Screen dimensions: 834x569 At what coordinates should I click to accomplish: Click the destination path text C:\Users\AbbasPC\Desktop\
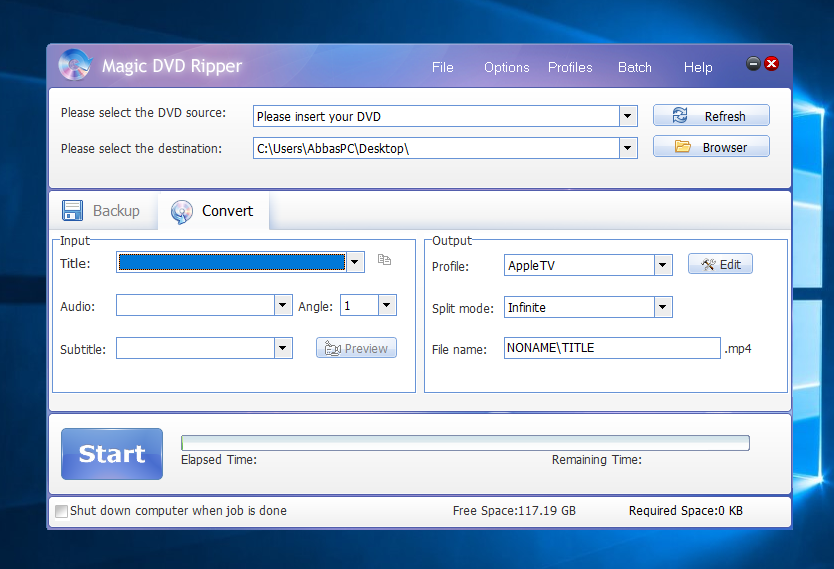tap(333, 149)
